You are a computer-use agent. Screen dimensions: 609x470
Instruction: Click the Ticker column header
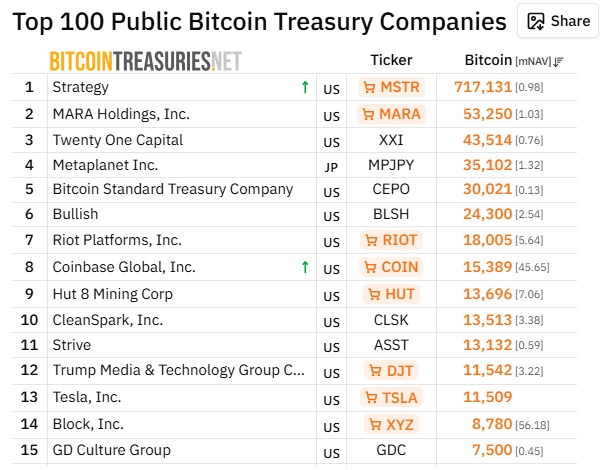tap(391, 60)
